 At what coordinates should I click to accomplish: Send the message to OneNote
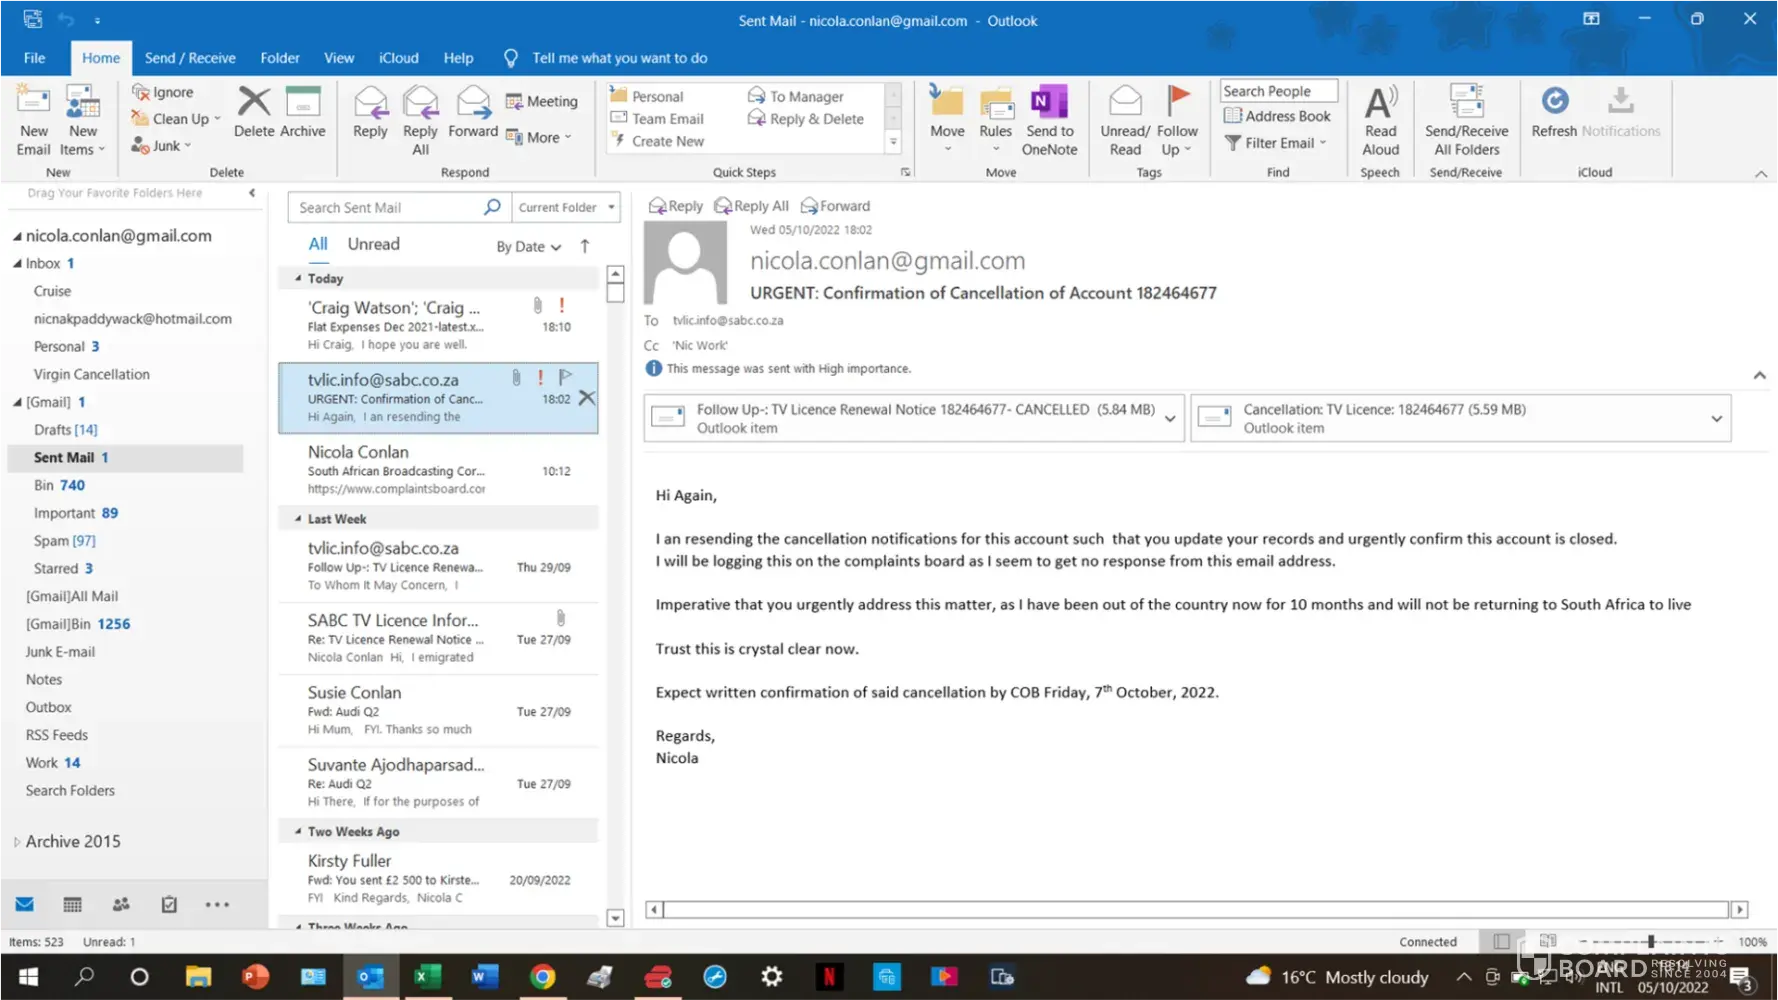pos(1049,120)
